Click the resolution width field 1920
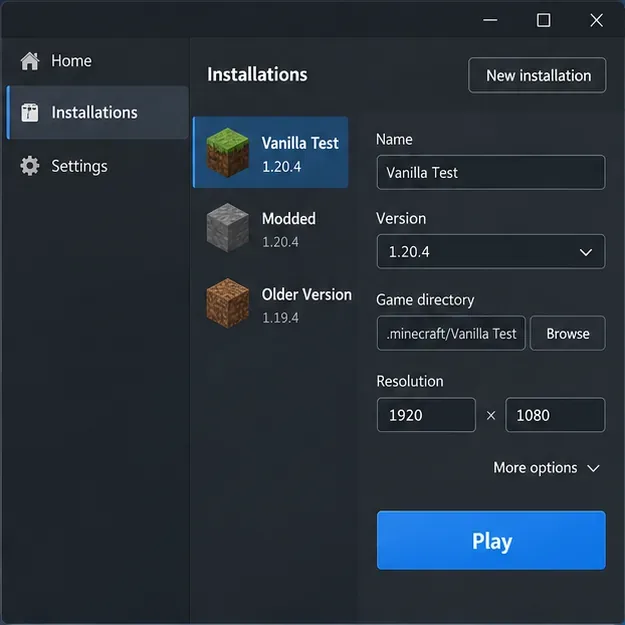This screenshot has height=625, width=625. [x=426, y=415]
